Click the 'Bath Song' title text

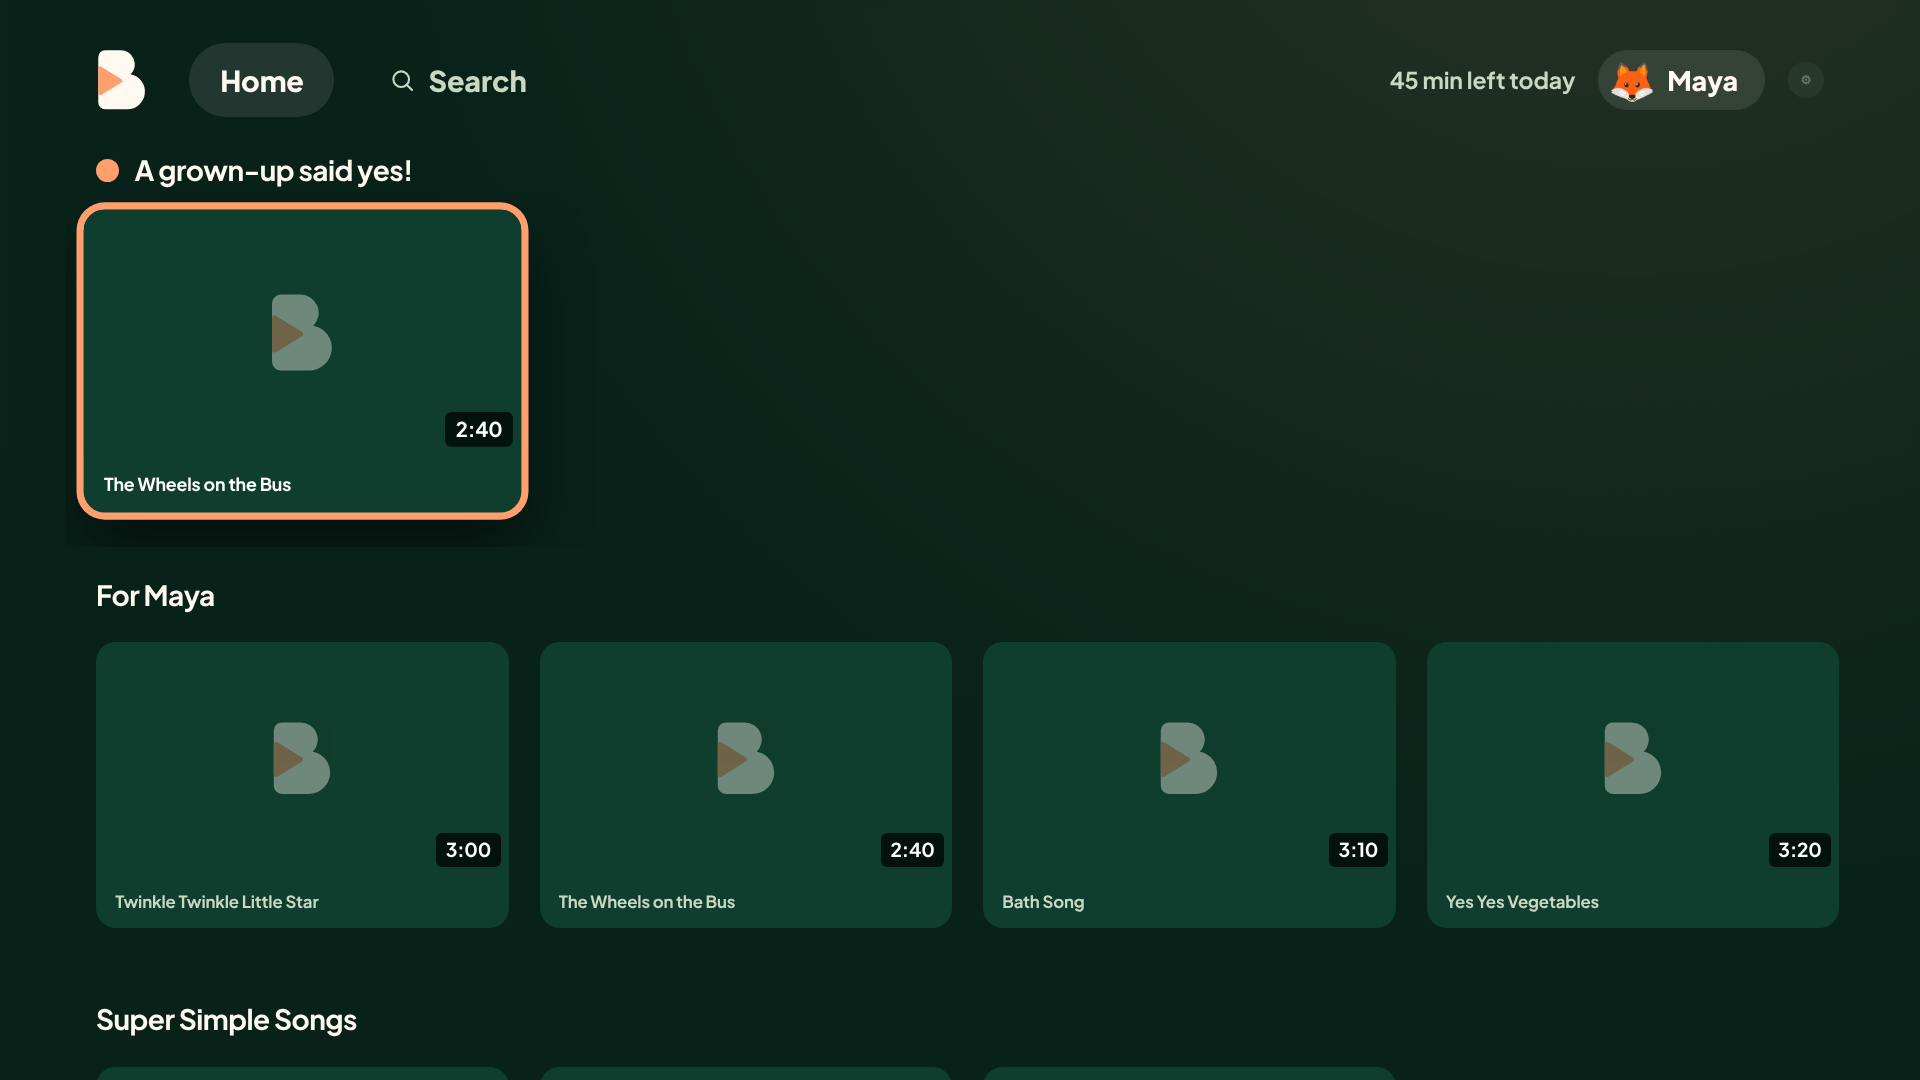(1043, 902)
